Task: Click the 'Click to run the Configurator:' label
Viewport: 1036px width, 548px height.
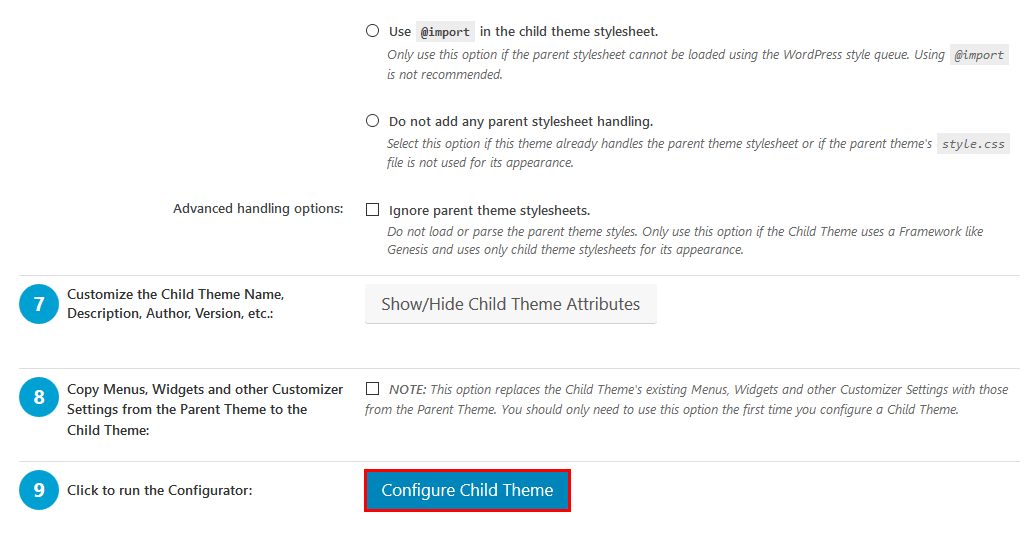Action: pyautogui.click(x=160, y=491)
